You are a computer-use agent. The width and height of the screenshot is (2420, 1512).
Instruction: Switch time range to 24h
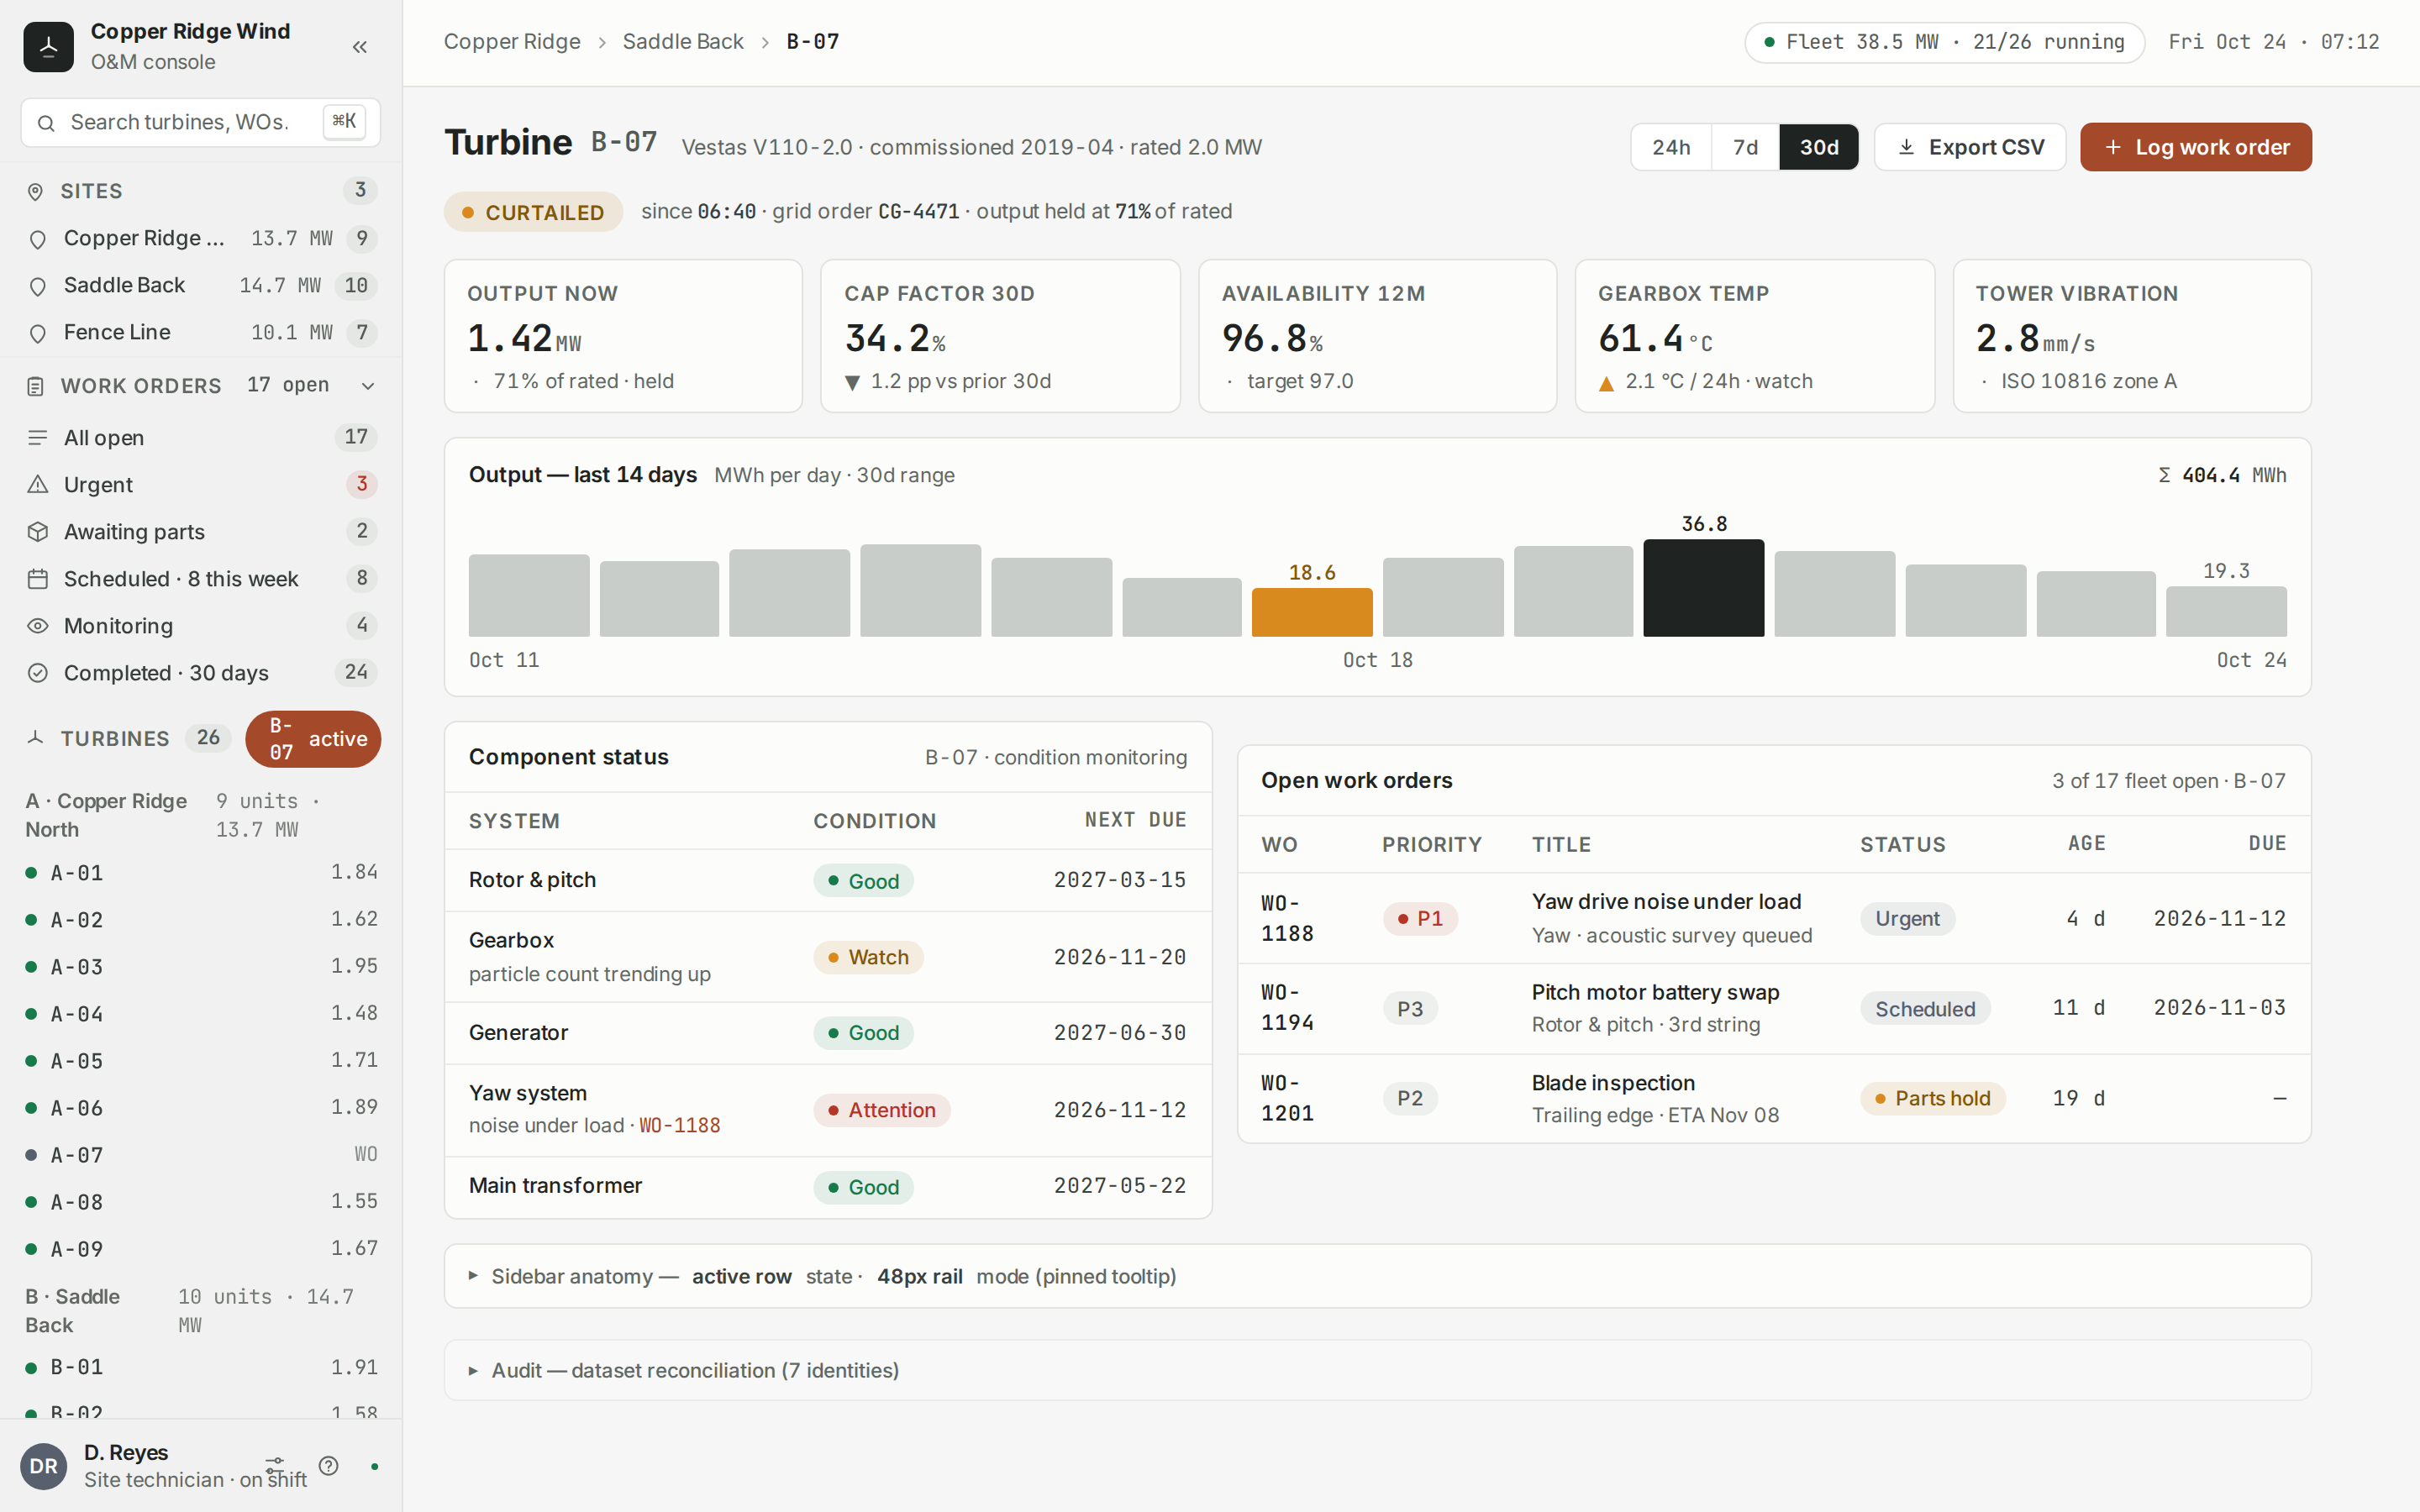[x=1671, y=147]
